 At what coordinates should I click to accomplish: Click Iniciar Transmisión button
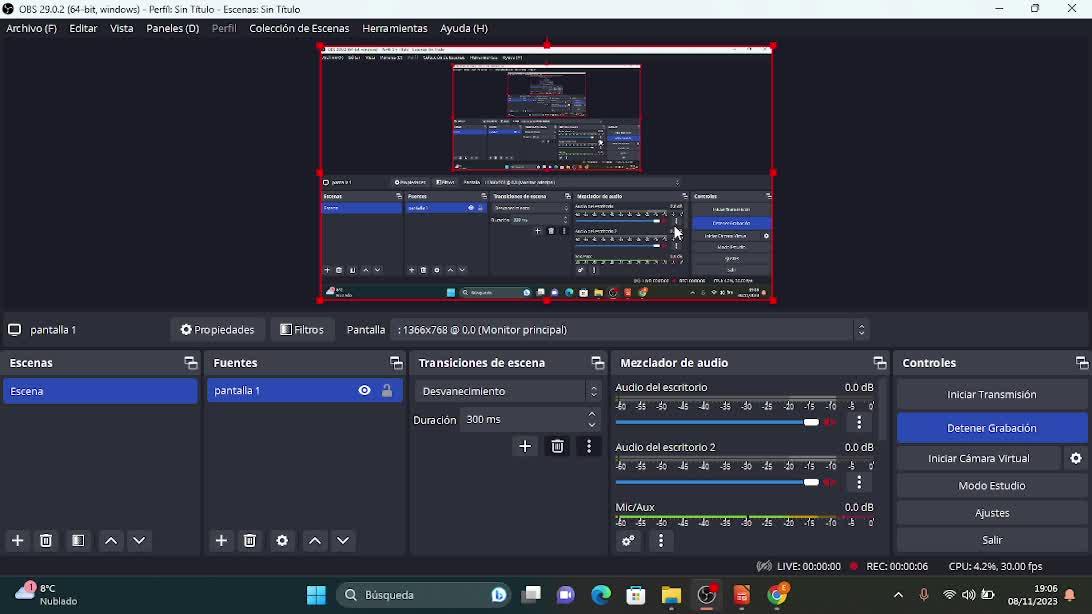pos(991,395)
